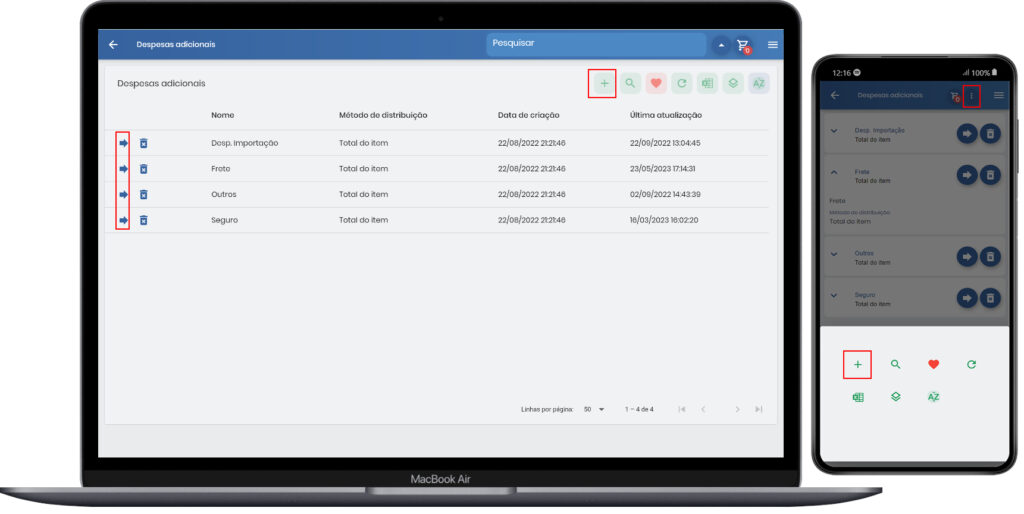The image size is (1024, 514).
Task: Open the Frete row arrow on laptop
Action: 123,169
